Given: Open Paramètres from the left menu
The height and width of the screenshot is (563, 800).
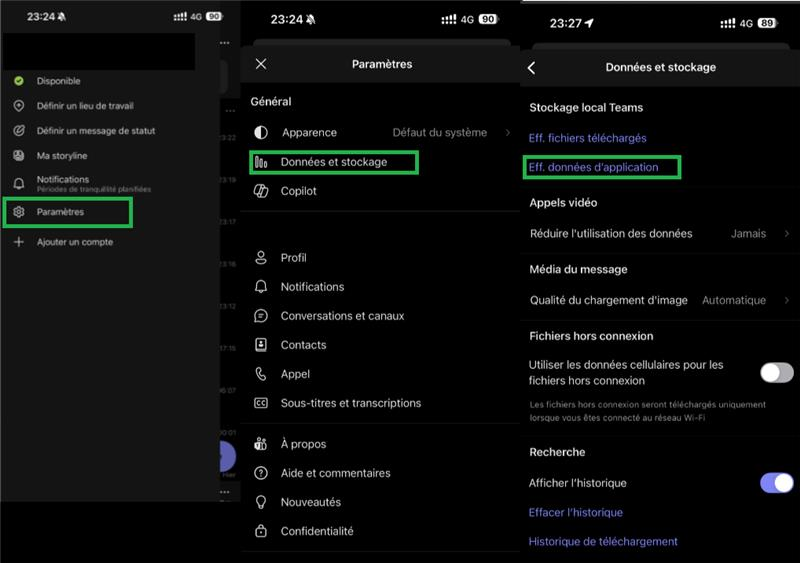Looking at the screenshot, I should 68,212.
